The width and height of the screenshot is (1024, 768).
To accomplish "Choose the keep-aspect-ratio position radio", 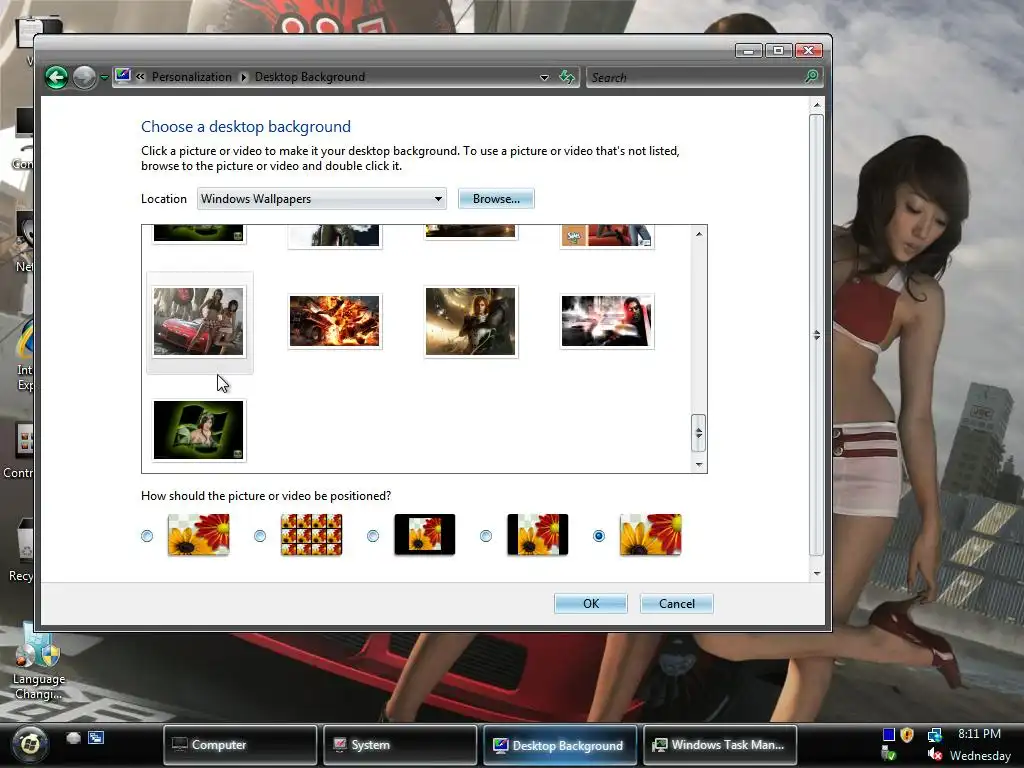I will 486,536.
